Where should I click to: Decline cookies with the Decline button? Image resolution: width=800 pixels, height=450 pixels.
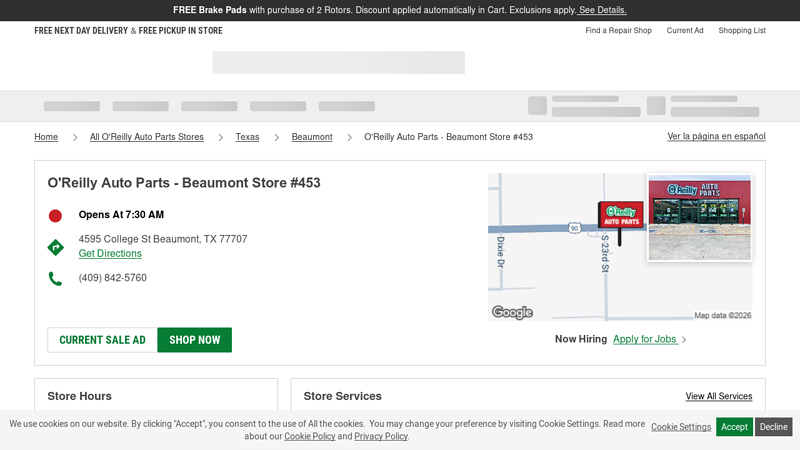tap(773, 427)
